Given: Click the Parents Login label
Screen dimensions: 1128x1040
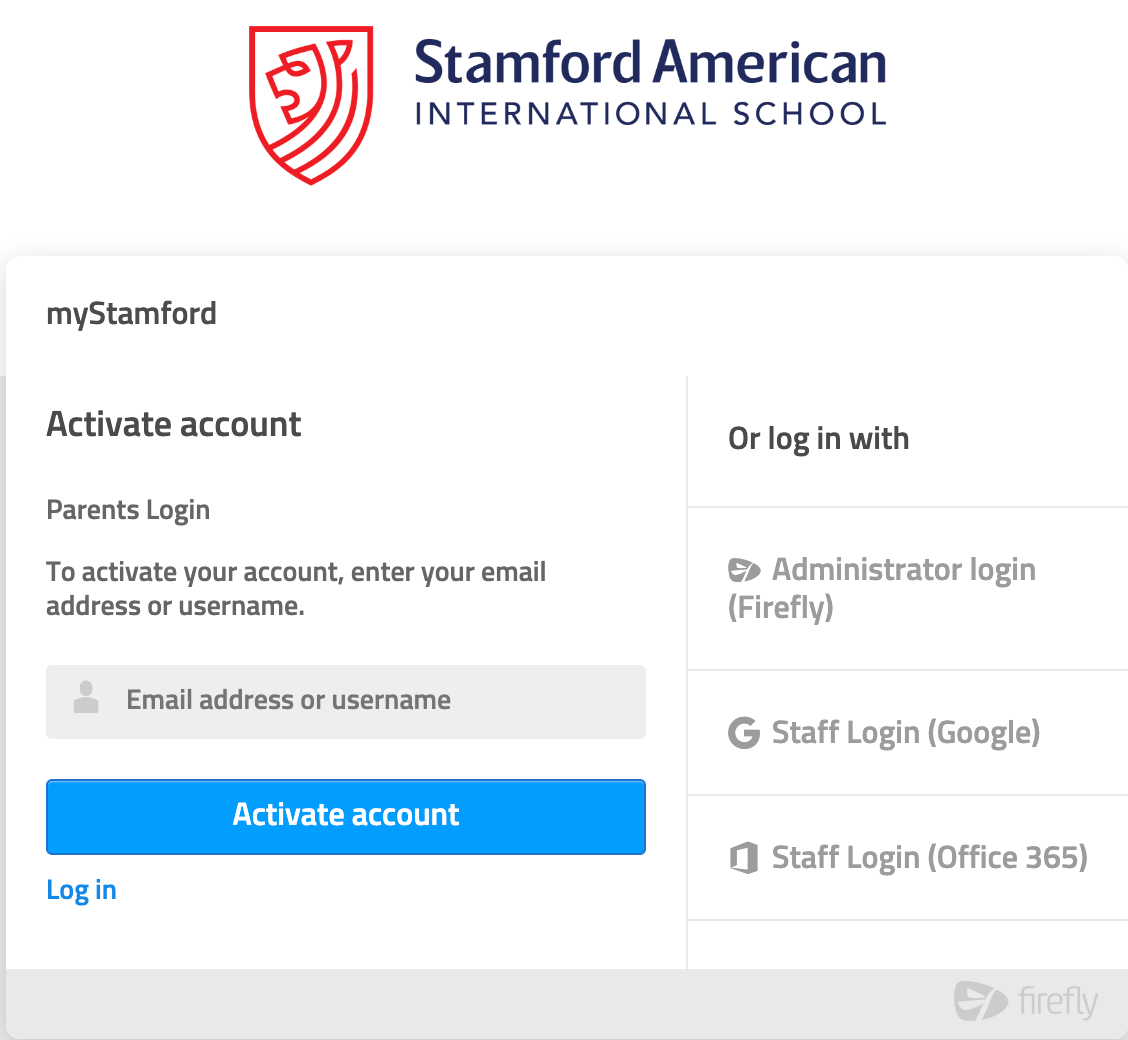Looking at the screenshot, I should coord(128,510).
